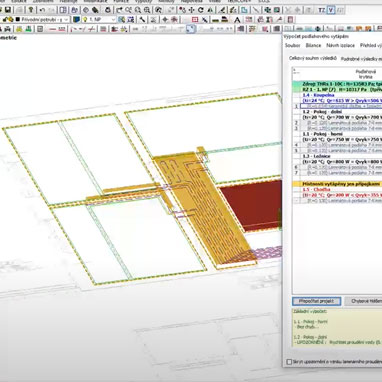382x382 pixels.
Task: Click the Chybové hlášení button
Action: coord(364,301)
